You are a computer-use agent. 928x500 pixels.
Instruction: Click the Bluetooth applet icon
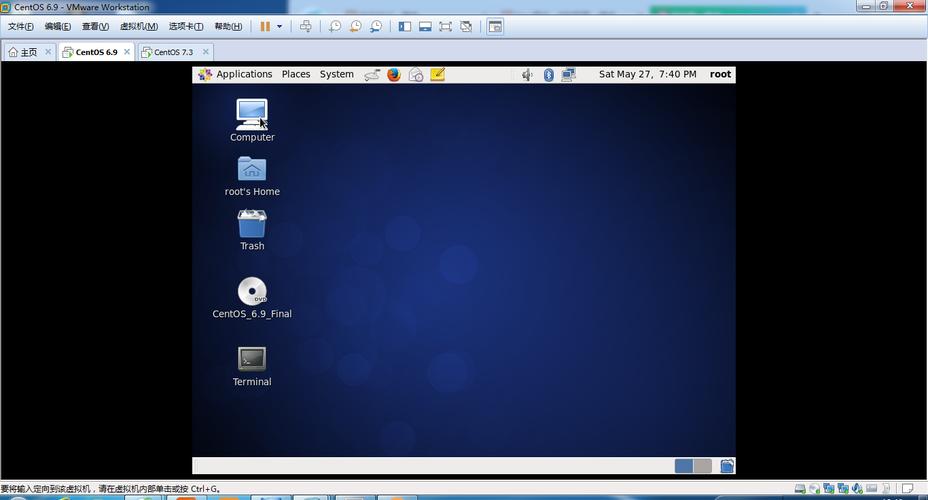(549, 75)
